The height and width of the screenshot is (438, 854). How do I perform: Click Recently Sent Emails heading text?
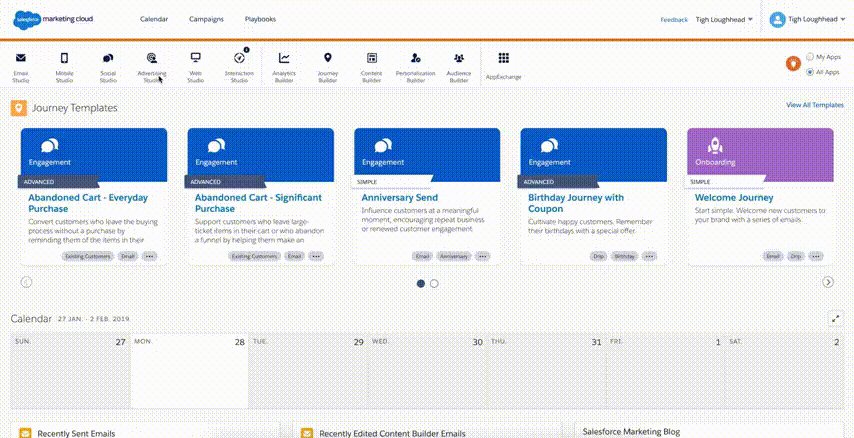coord(76,434)
